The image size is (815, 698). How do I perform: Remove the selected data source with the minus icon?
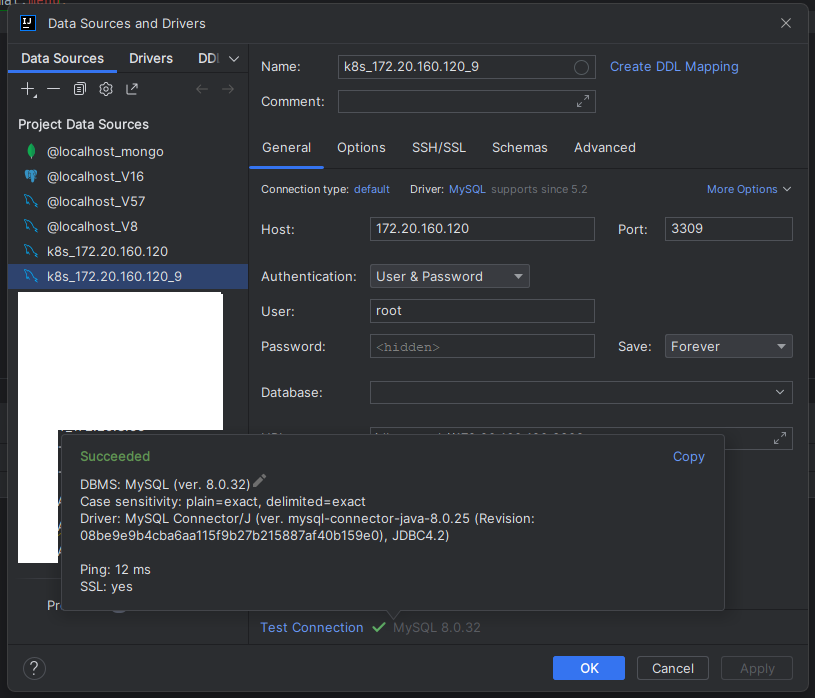tap(54, 89)
